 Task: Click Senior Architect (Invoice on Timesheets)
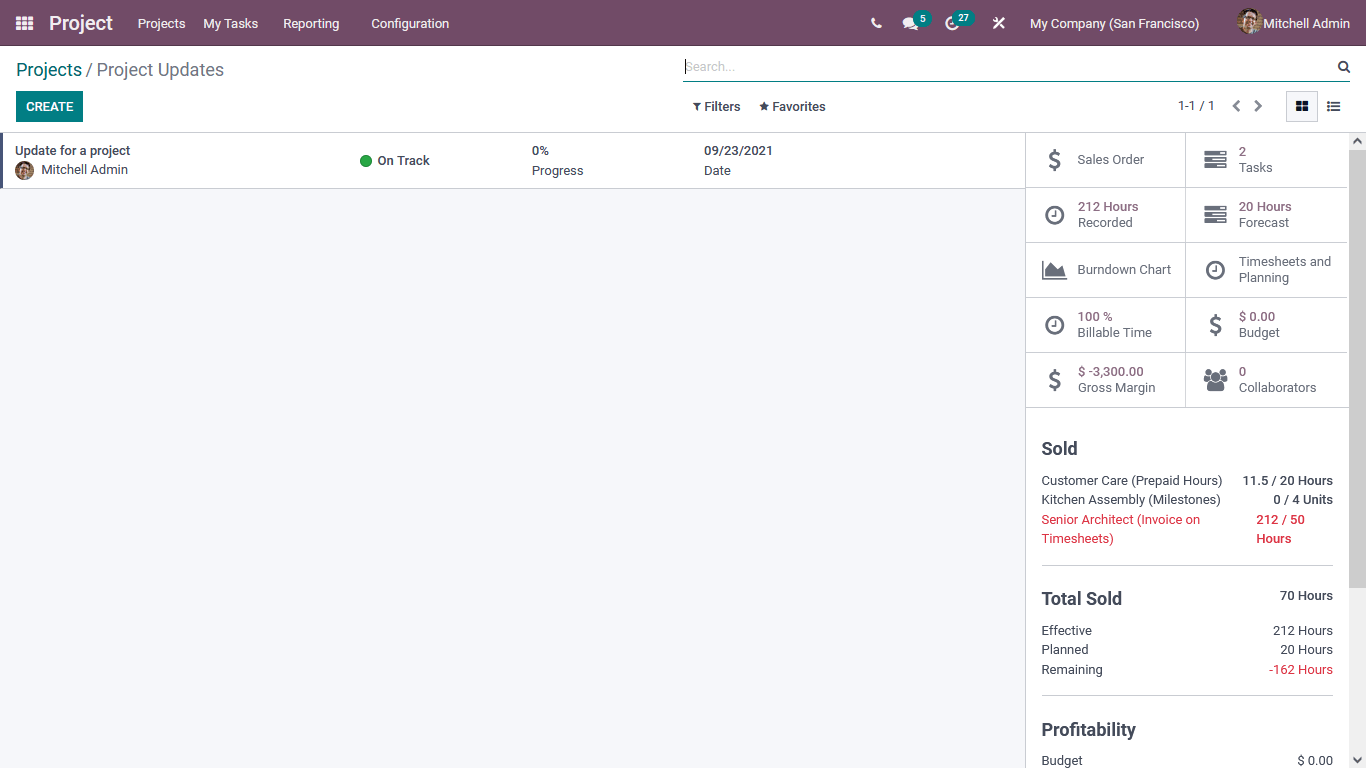[1121, 529]
